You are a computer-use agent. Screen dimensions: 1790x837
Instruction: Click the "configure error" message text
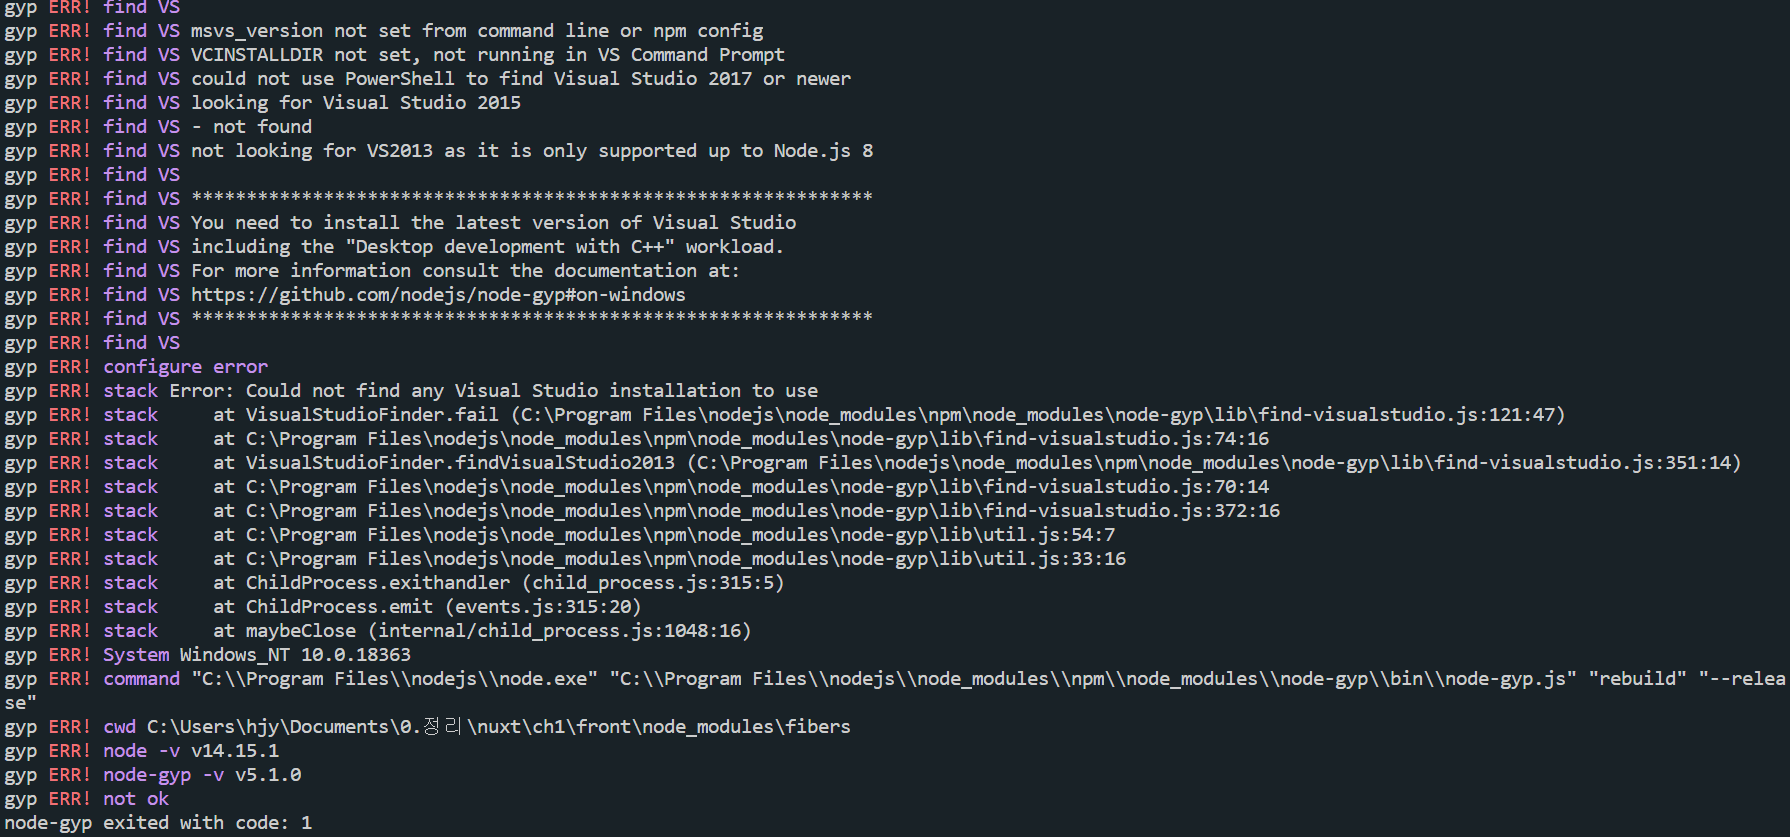pyautogui.click(x=185, y=367)
